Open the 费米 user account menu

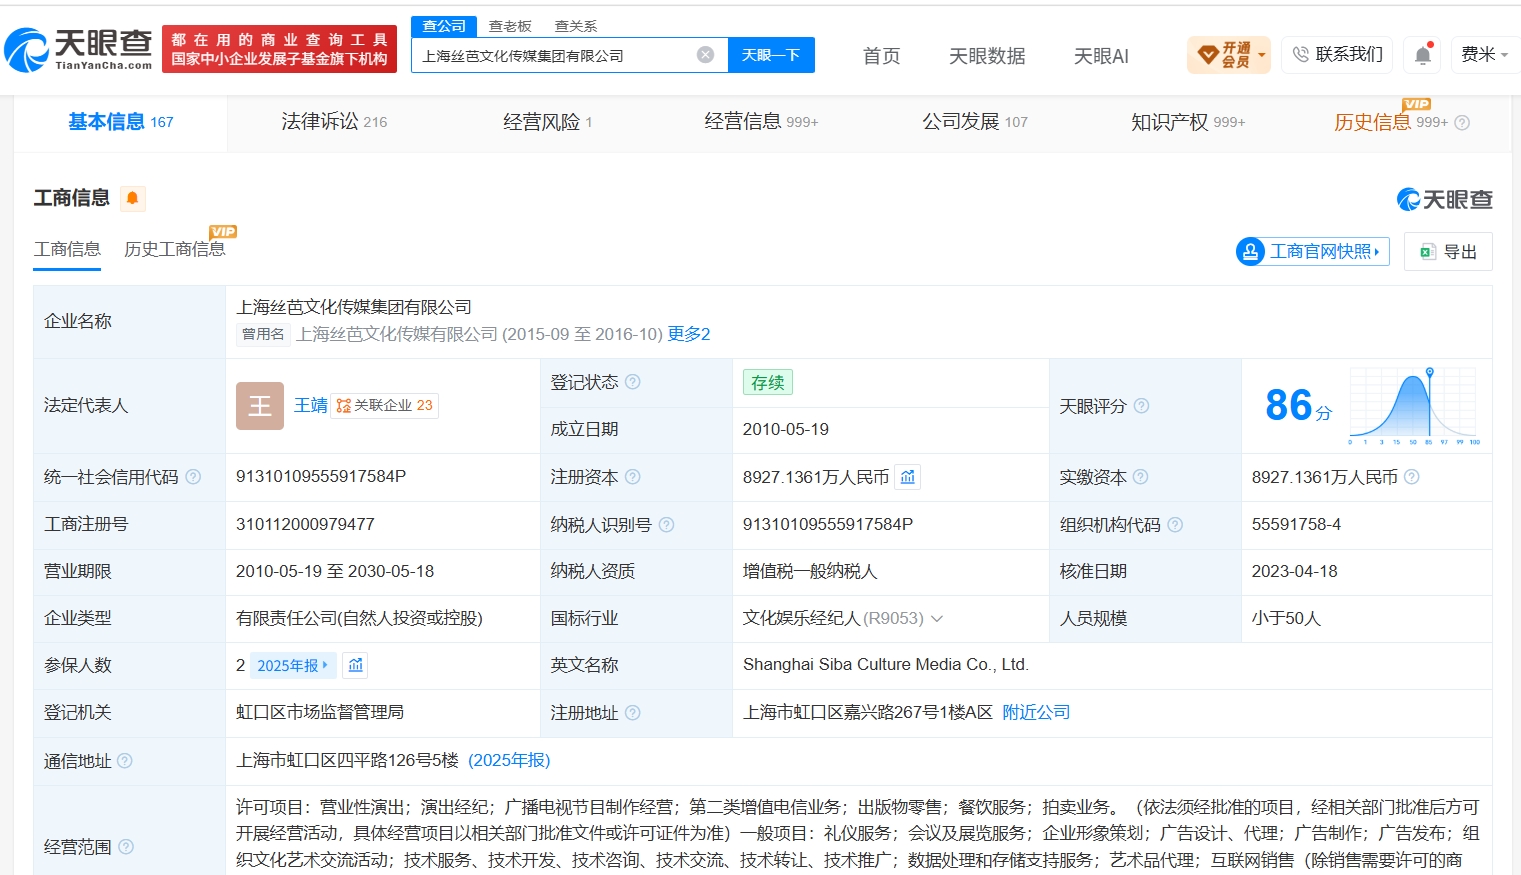pyautogui.click(x=1485, y=54)
